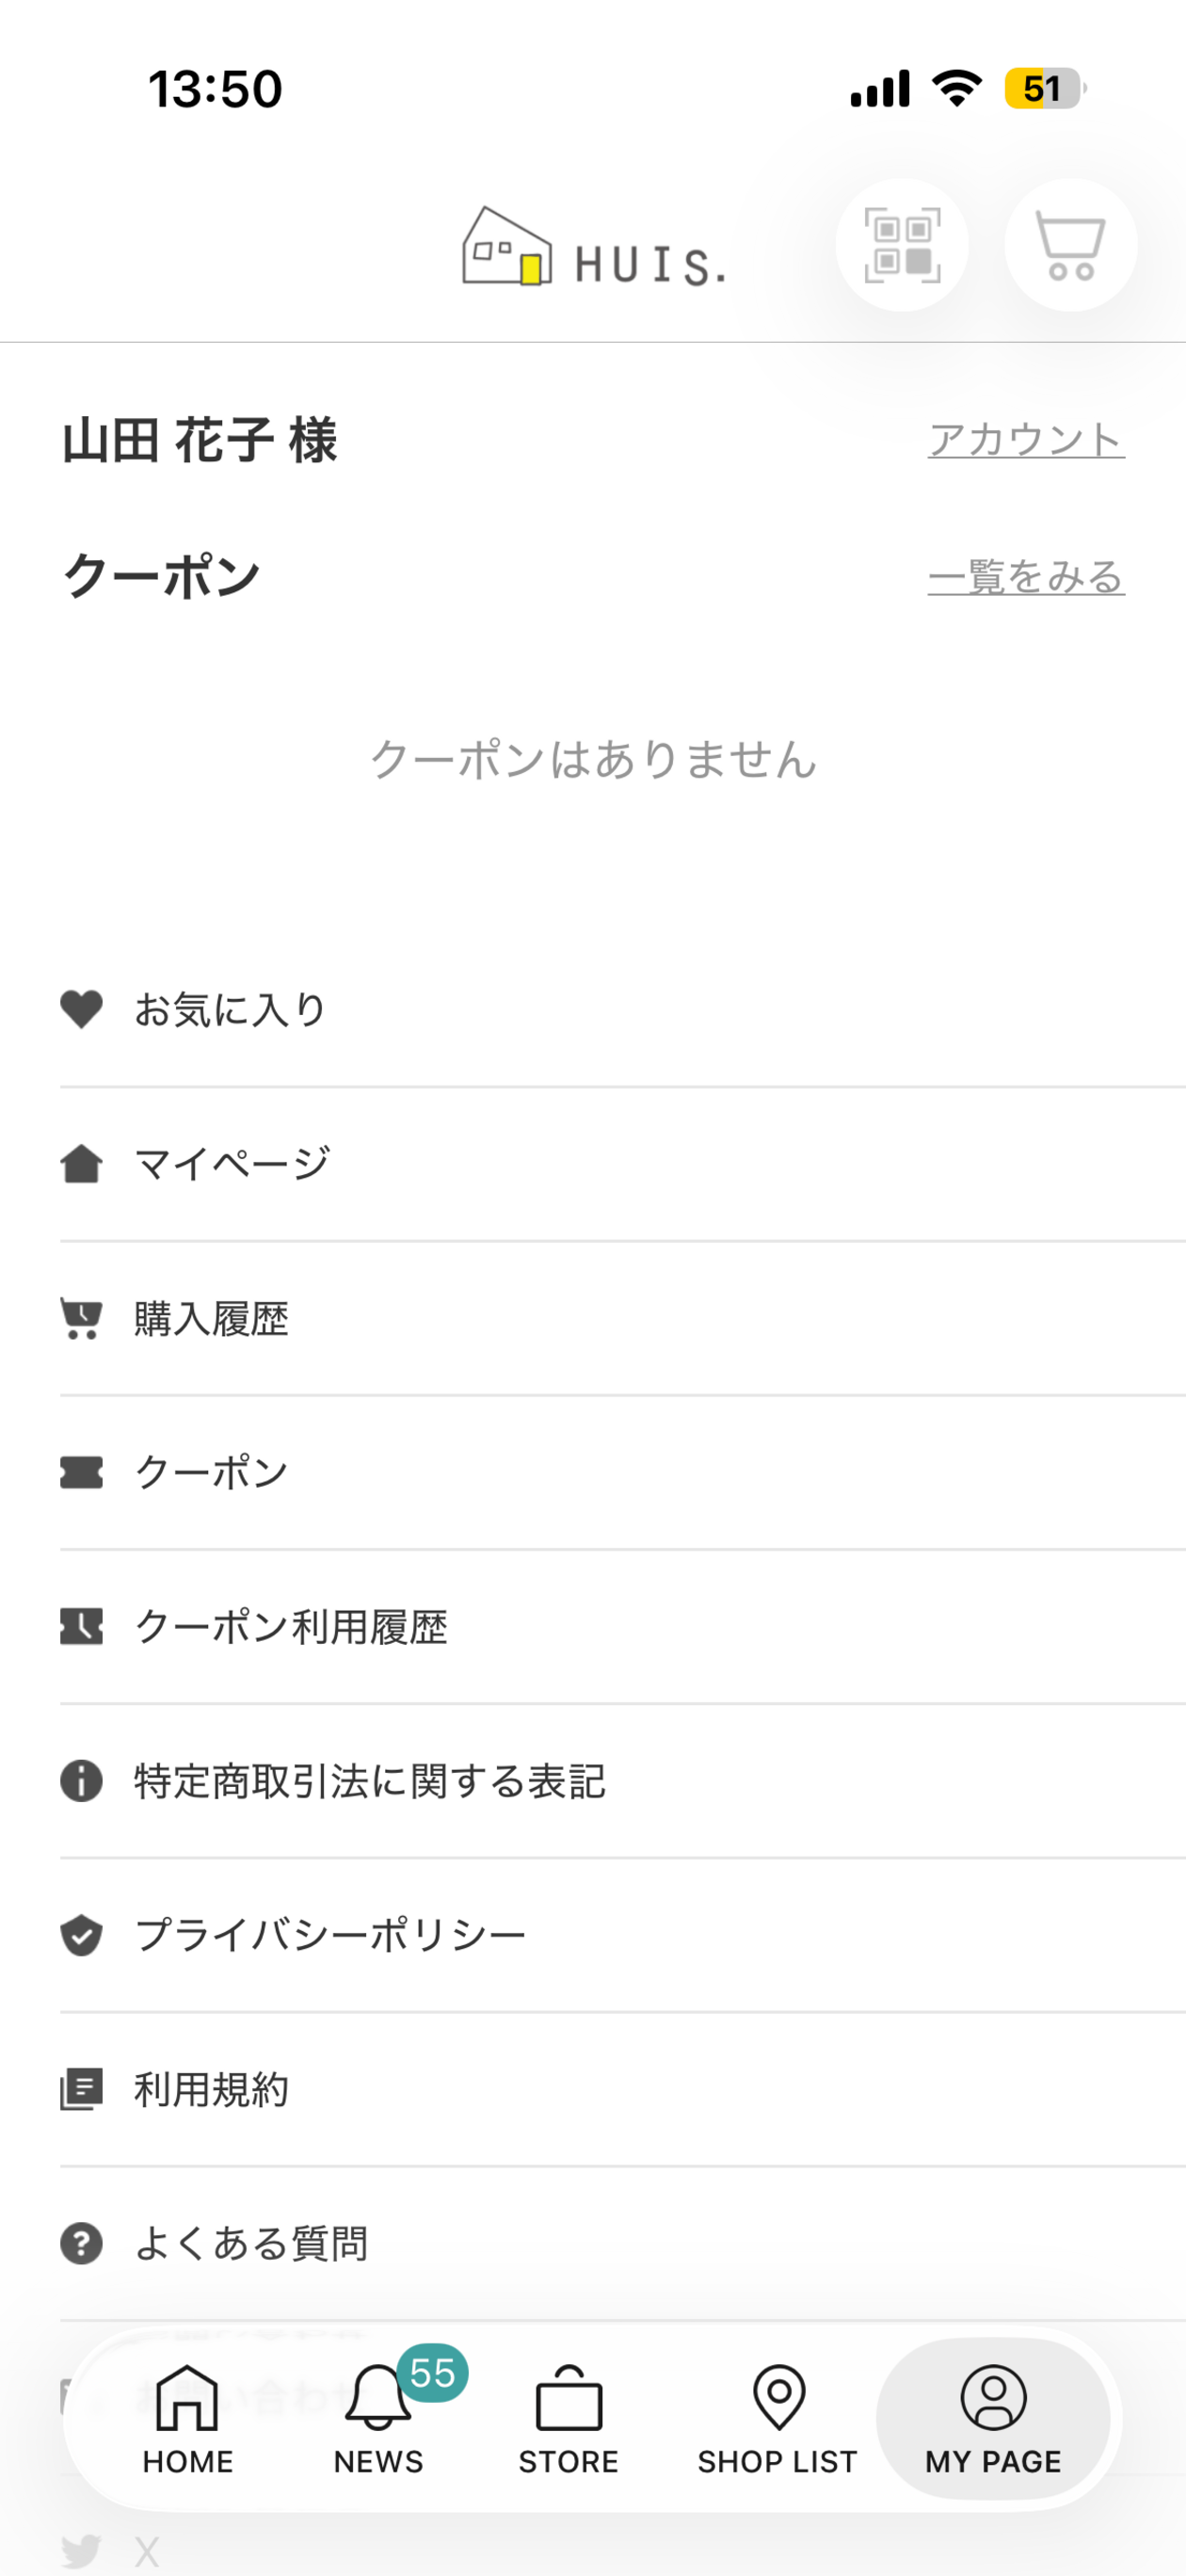This screenshot has width=1186, height=2576.
Task: Open the QR code scanner icon
Action: tap(902, 245)
